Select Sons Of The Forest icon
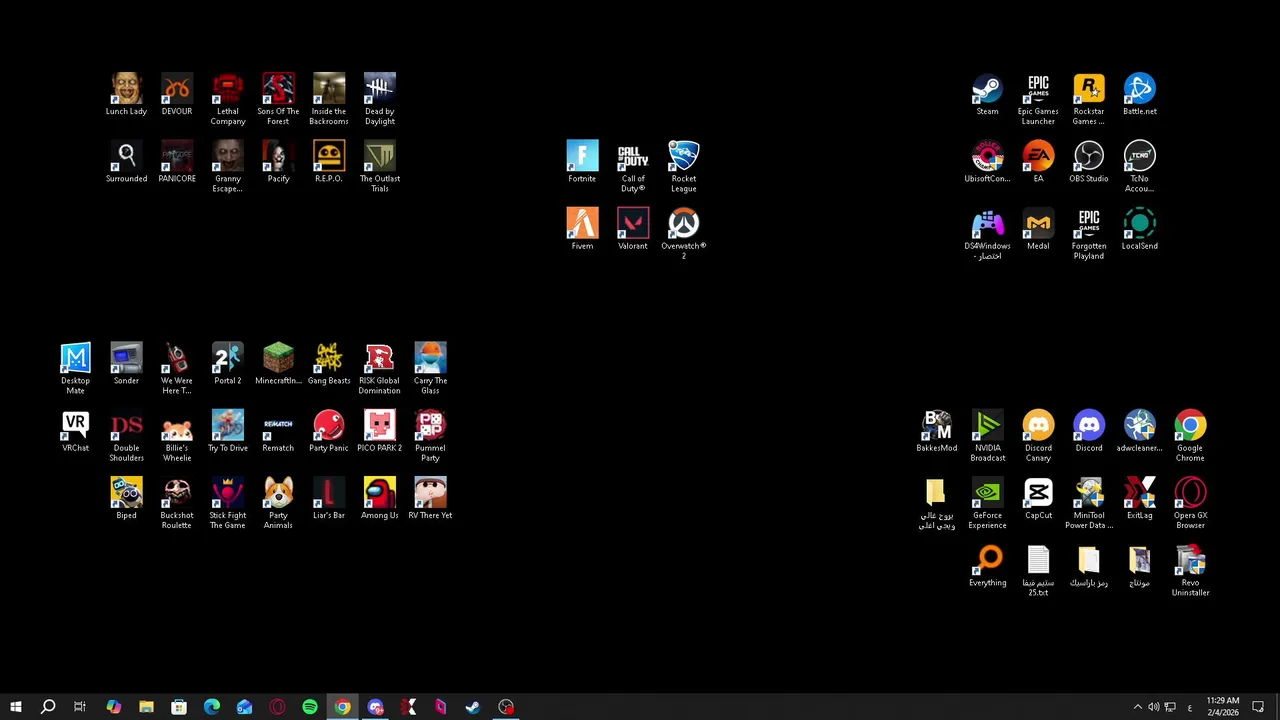The height and width of the screenshot is (720, 1280). 278,99
